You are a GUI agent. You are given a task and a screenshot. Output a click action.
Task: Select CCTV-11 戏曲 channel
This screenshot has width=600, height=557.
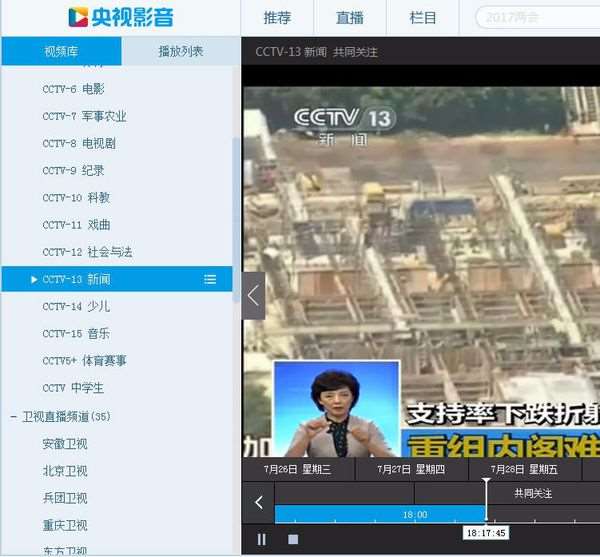tap(76, 225)
